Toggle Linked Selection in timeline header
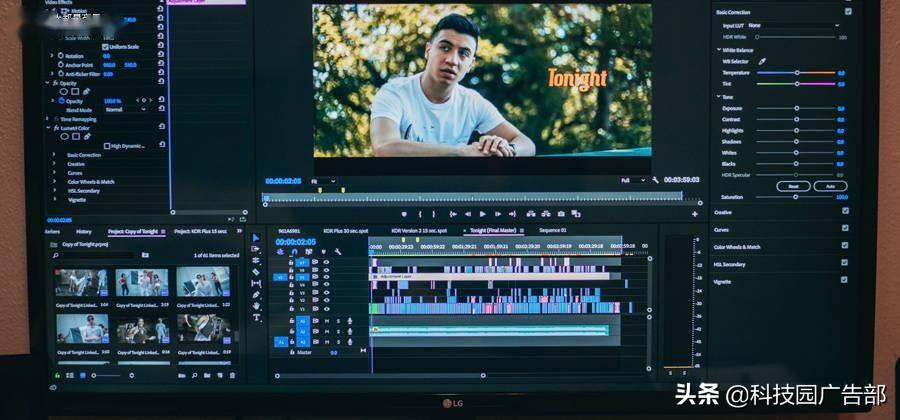 click(x=309, y=251)
